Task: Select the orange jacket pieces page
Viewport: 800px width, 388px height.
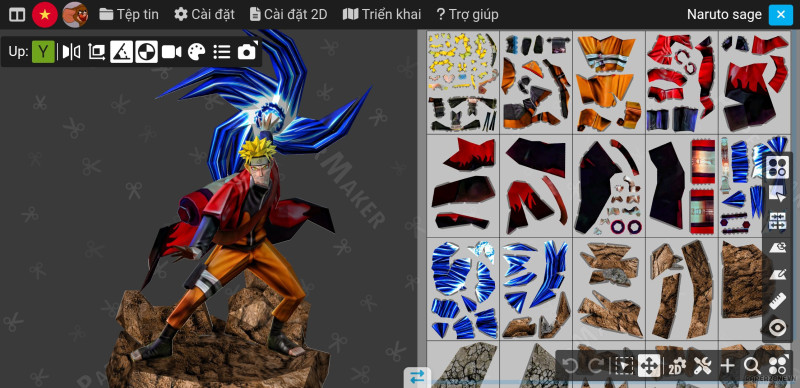Action: (609, 82)
